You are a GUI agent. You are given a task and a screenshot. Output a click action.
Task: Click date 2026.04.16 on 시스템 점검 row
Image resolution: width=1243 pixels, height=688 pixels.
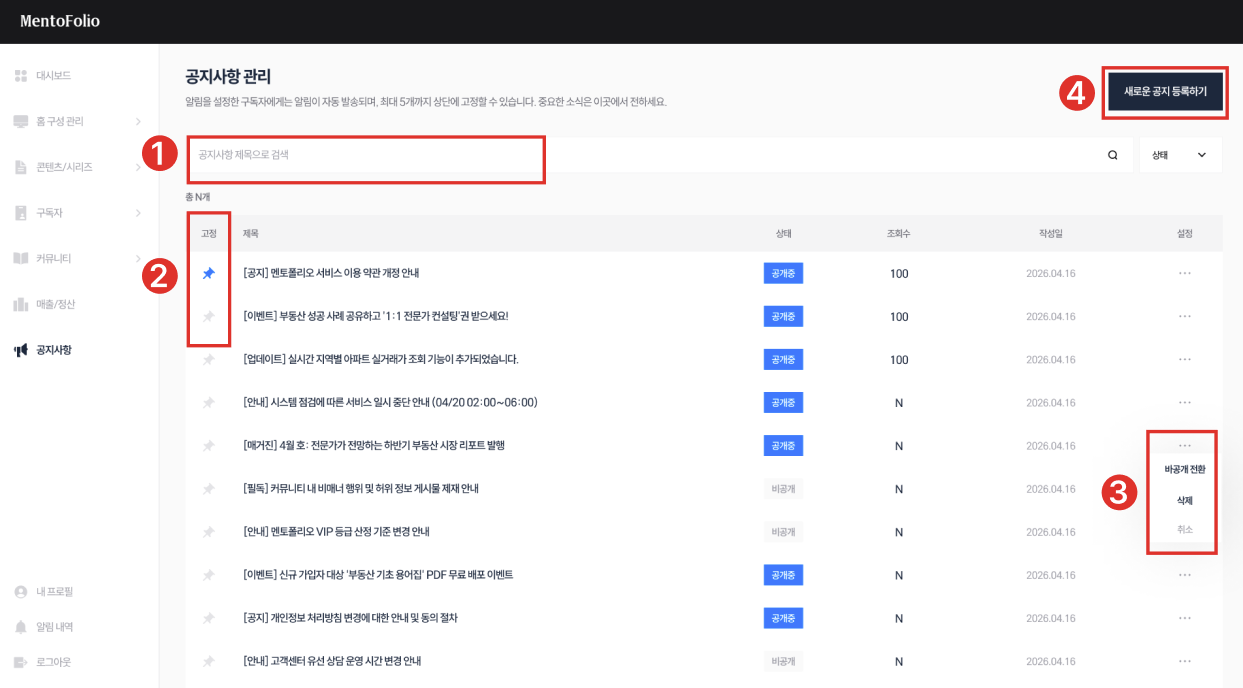click(1051, 403)
